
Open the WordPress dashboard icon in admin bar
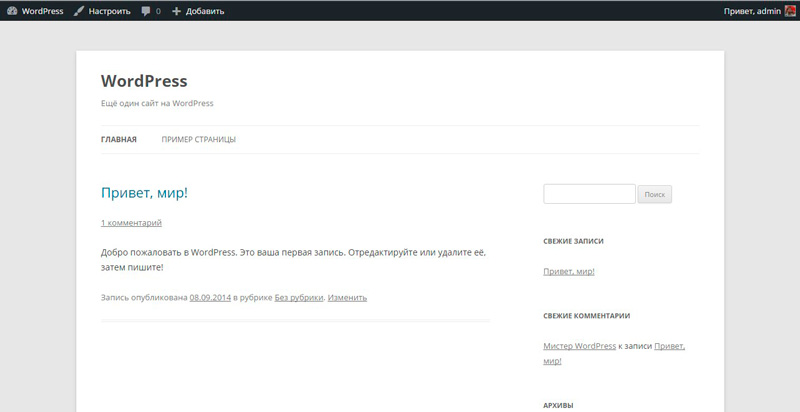12,11
